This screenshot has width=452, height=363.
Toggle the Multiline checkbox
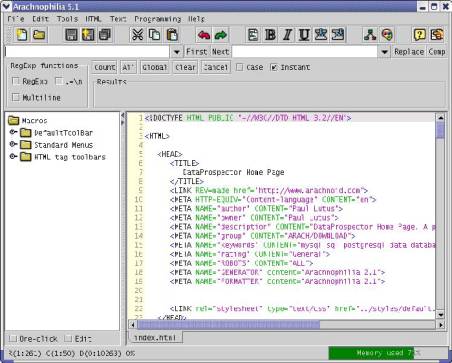[x=16, y=97]
